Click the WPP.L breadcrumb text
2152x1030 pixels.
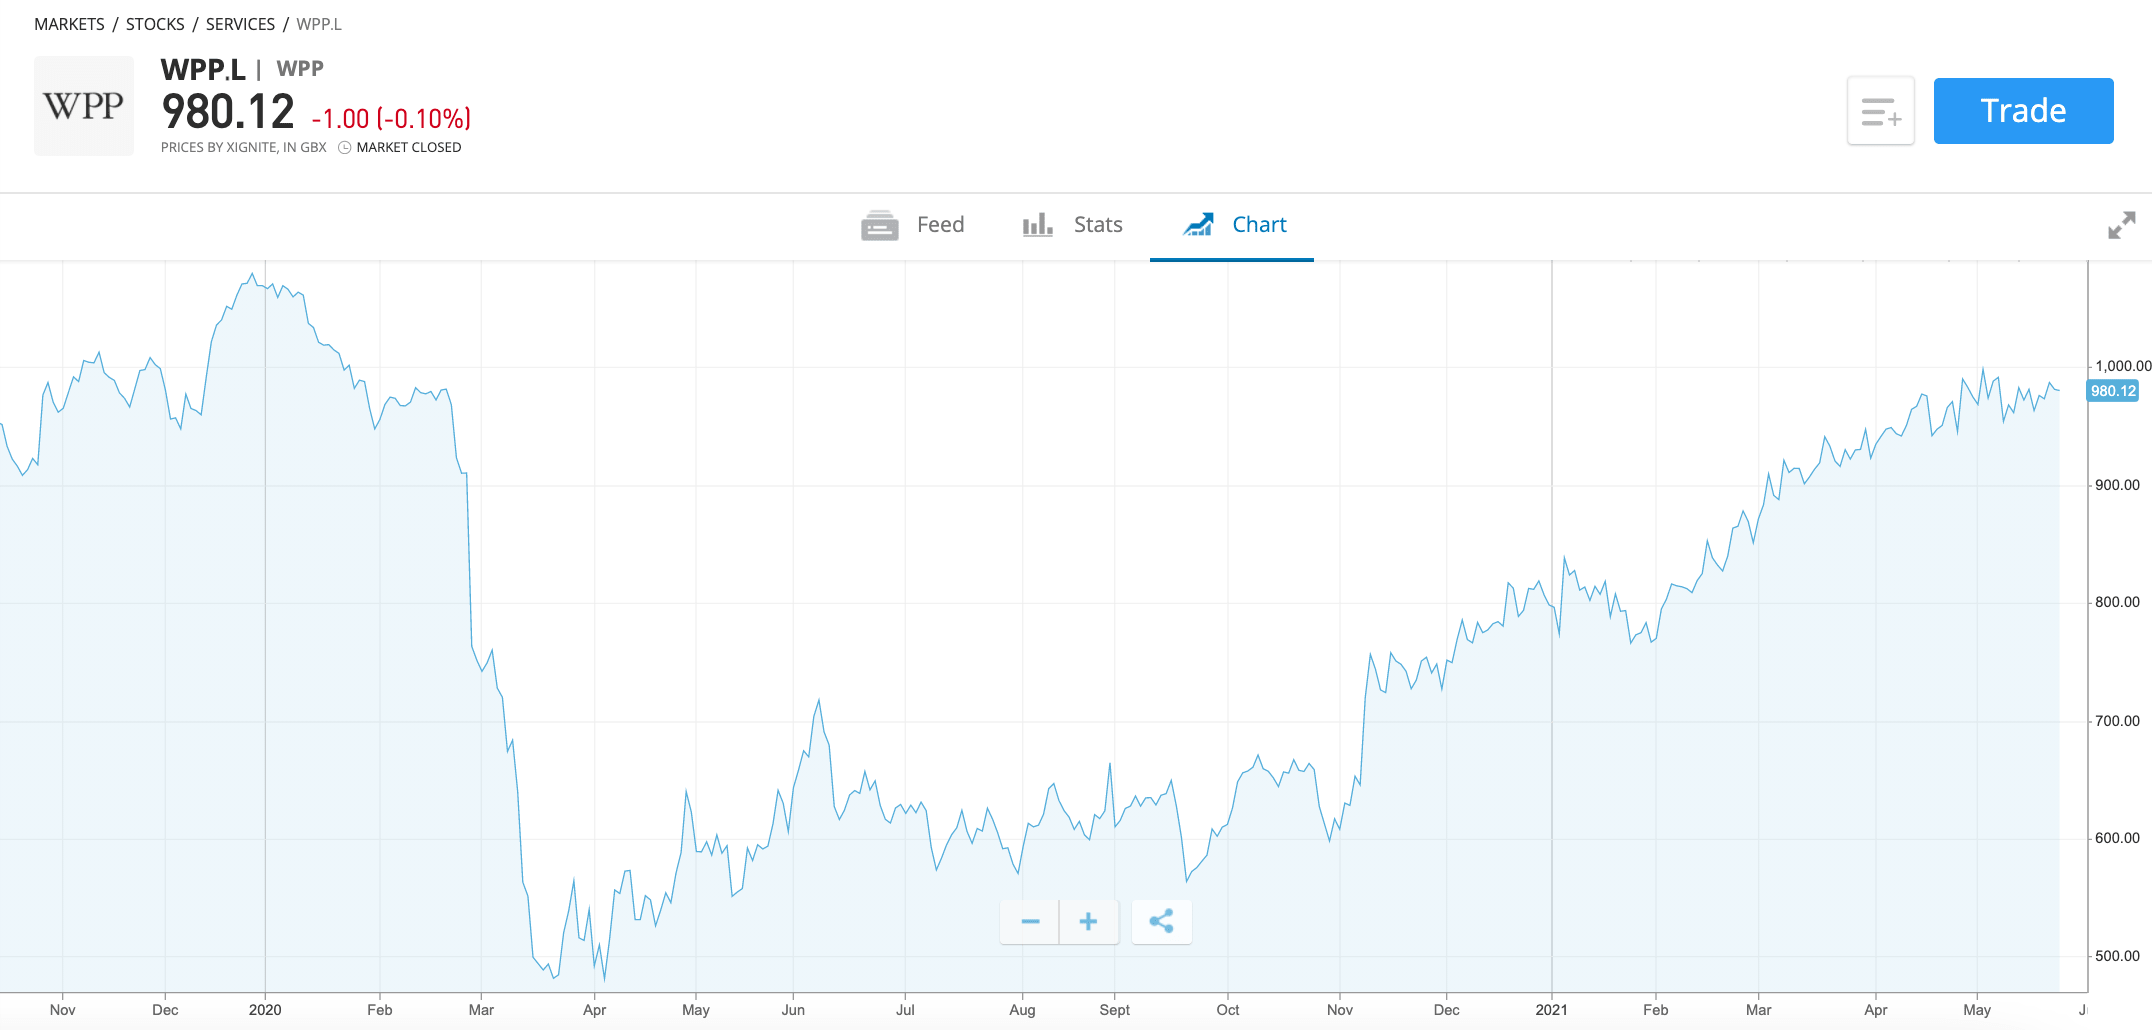[319, 24]
